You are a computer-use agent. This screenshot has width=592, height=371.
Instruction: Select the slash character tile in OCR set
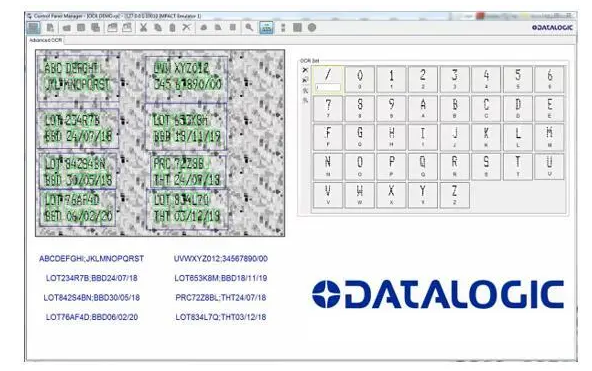click(328, 79)
